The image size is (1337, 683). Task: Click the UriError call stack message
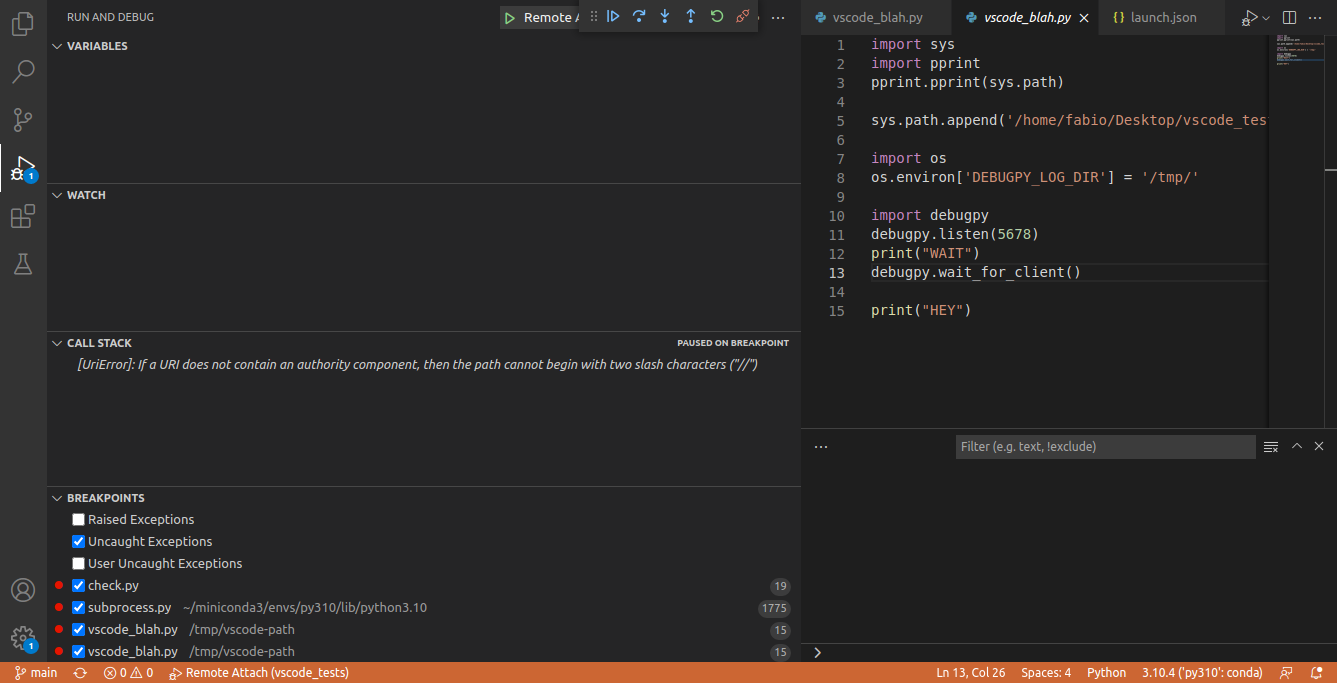click(x=417, y=365)
